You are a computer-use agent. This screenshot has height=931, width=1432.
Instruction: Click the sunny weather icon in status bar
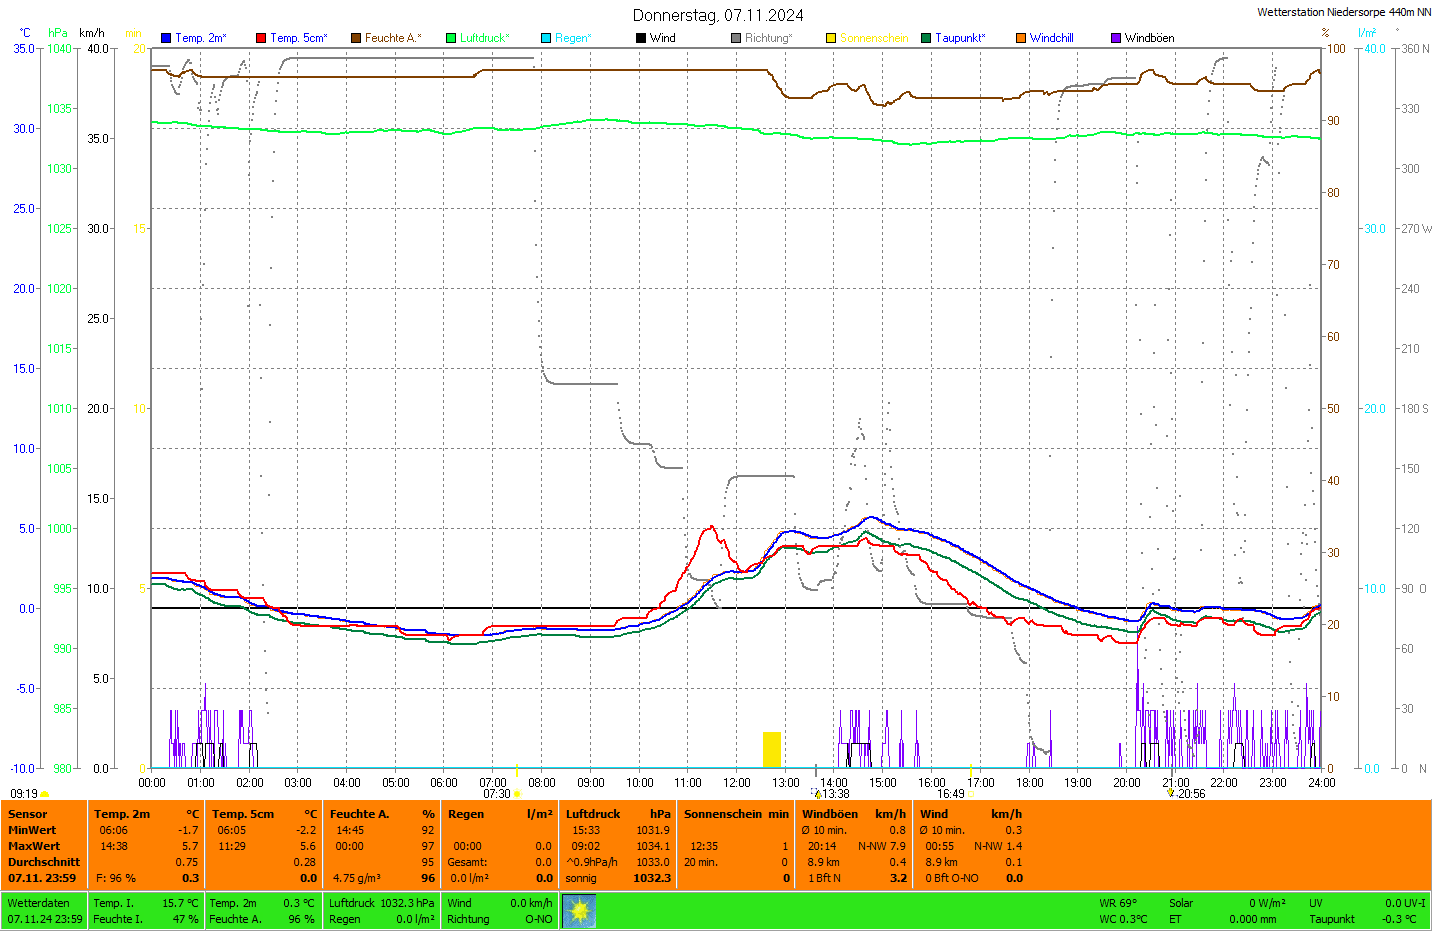pos(579,911)
